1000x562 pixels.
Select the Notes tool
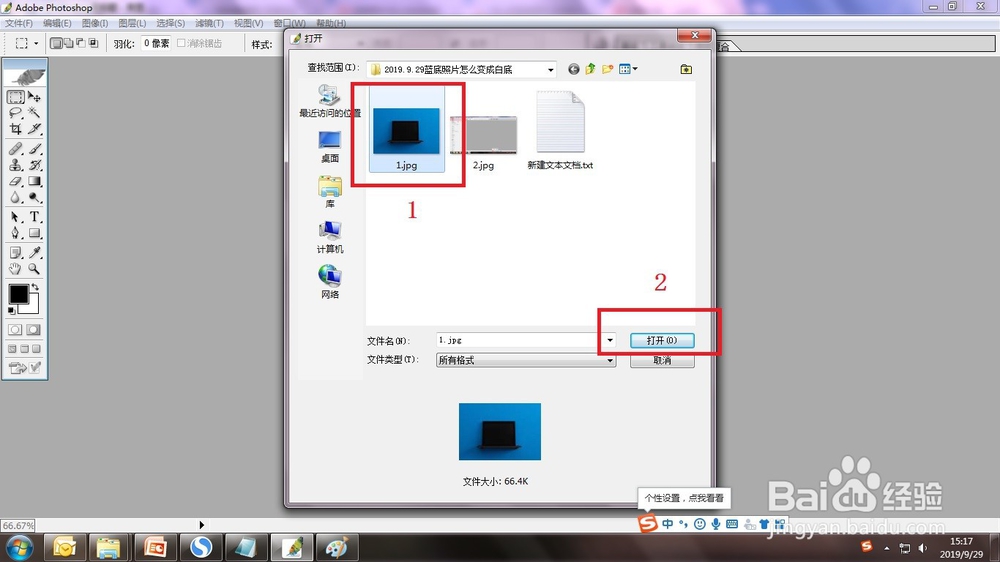pyautogui.click(x=16, y=253)
